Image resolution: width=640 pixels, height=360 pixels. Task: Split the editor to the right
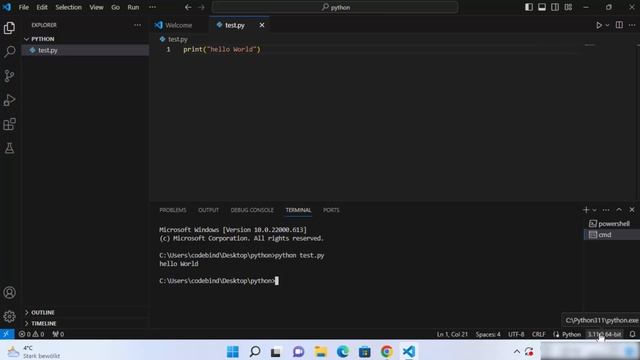[x=619, y=25]
